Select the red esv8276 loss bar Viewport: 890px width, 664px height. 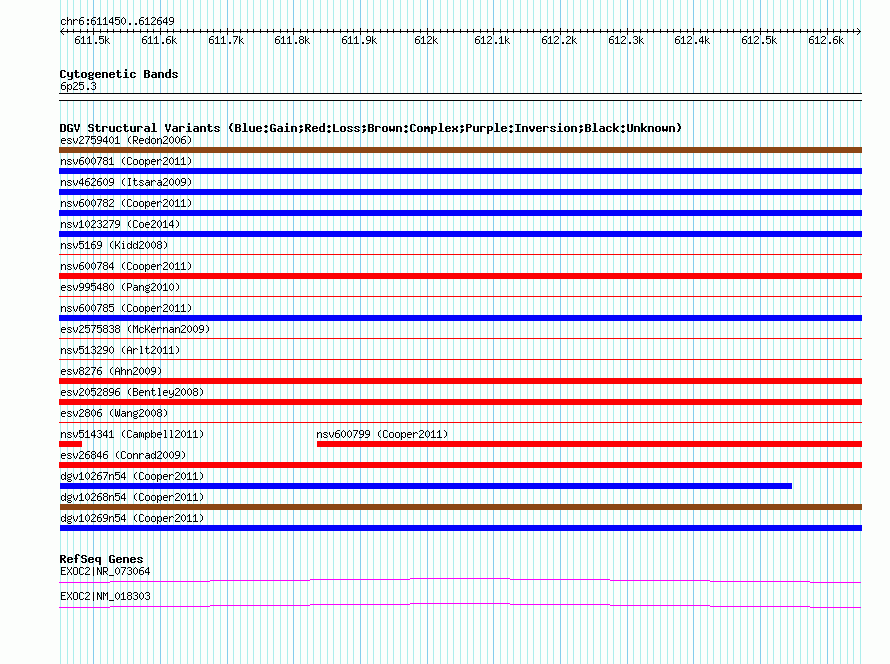(x=460, y=381)
